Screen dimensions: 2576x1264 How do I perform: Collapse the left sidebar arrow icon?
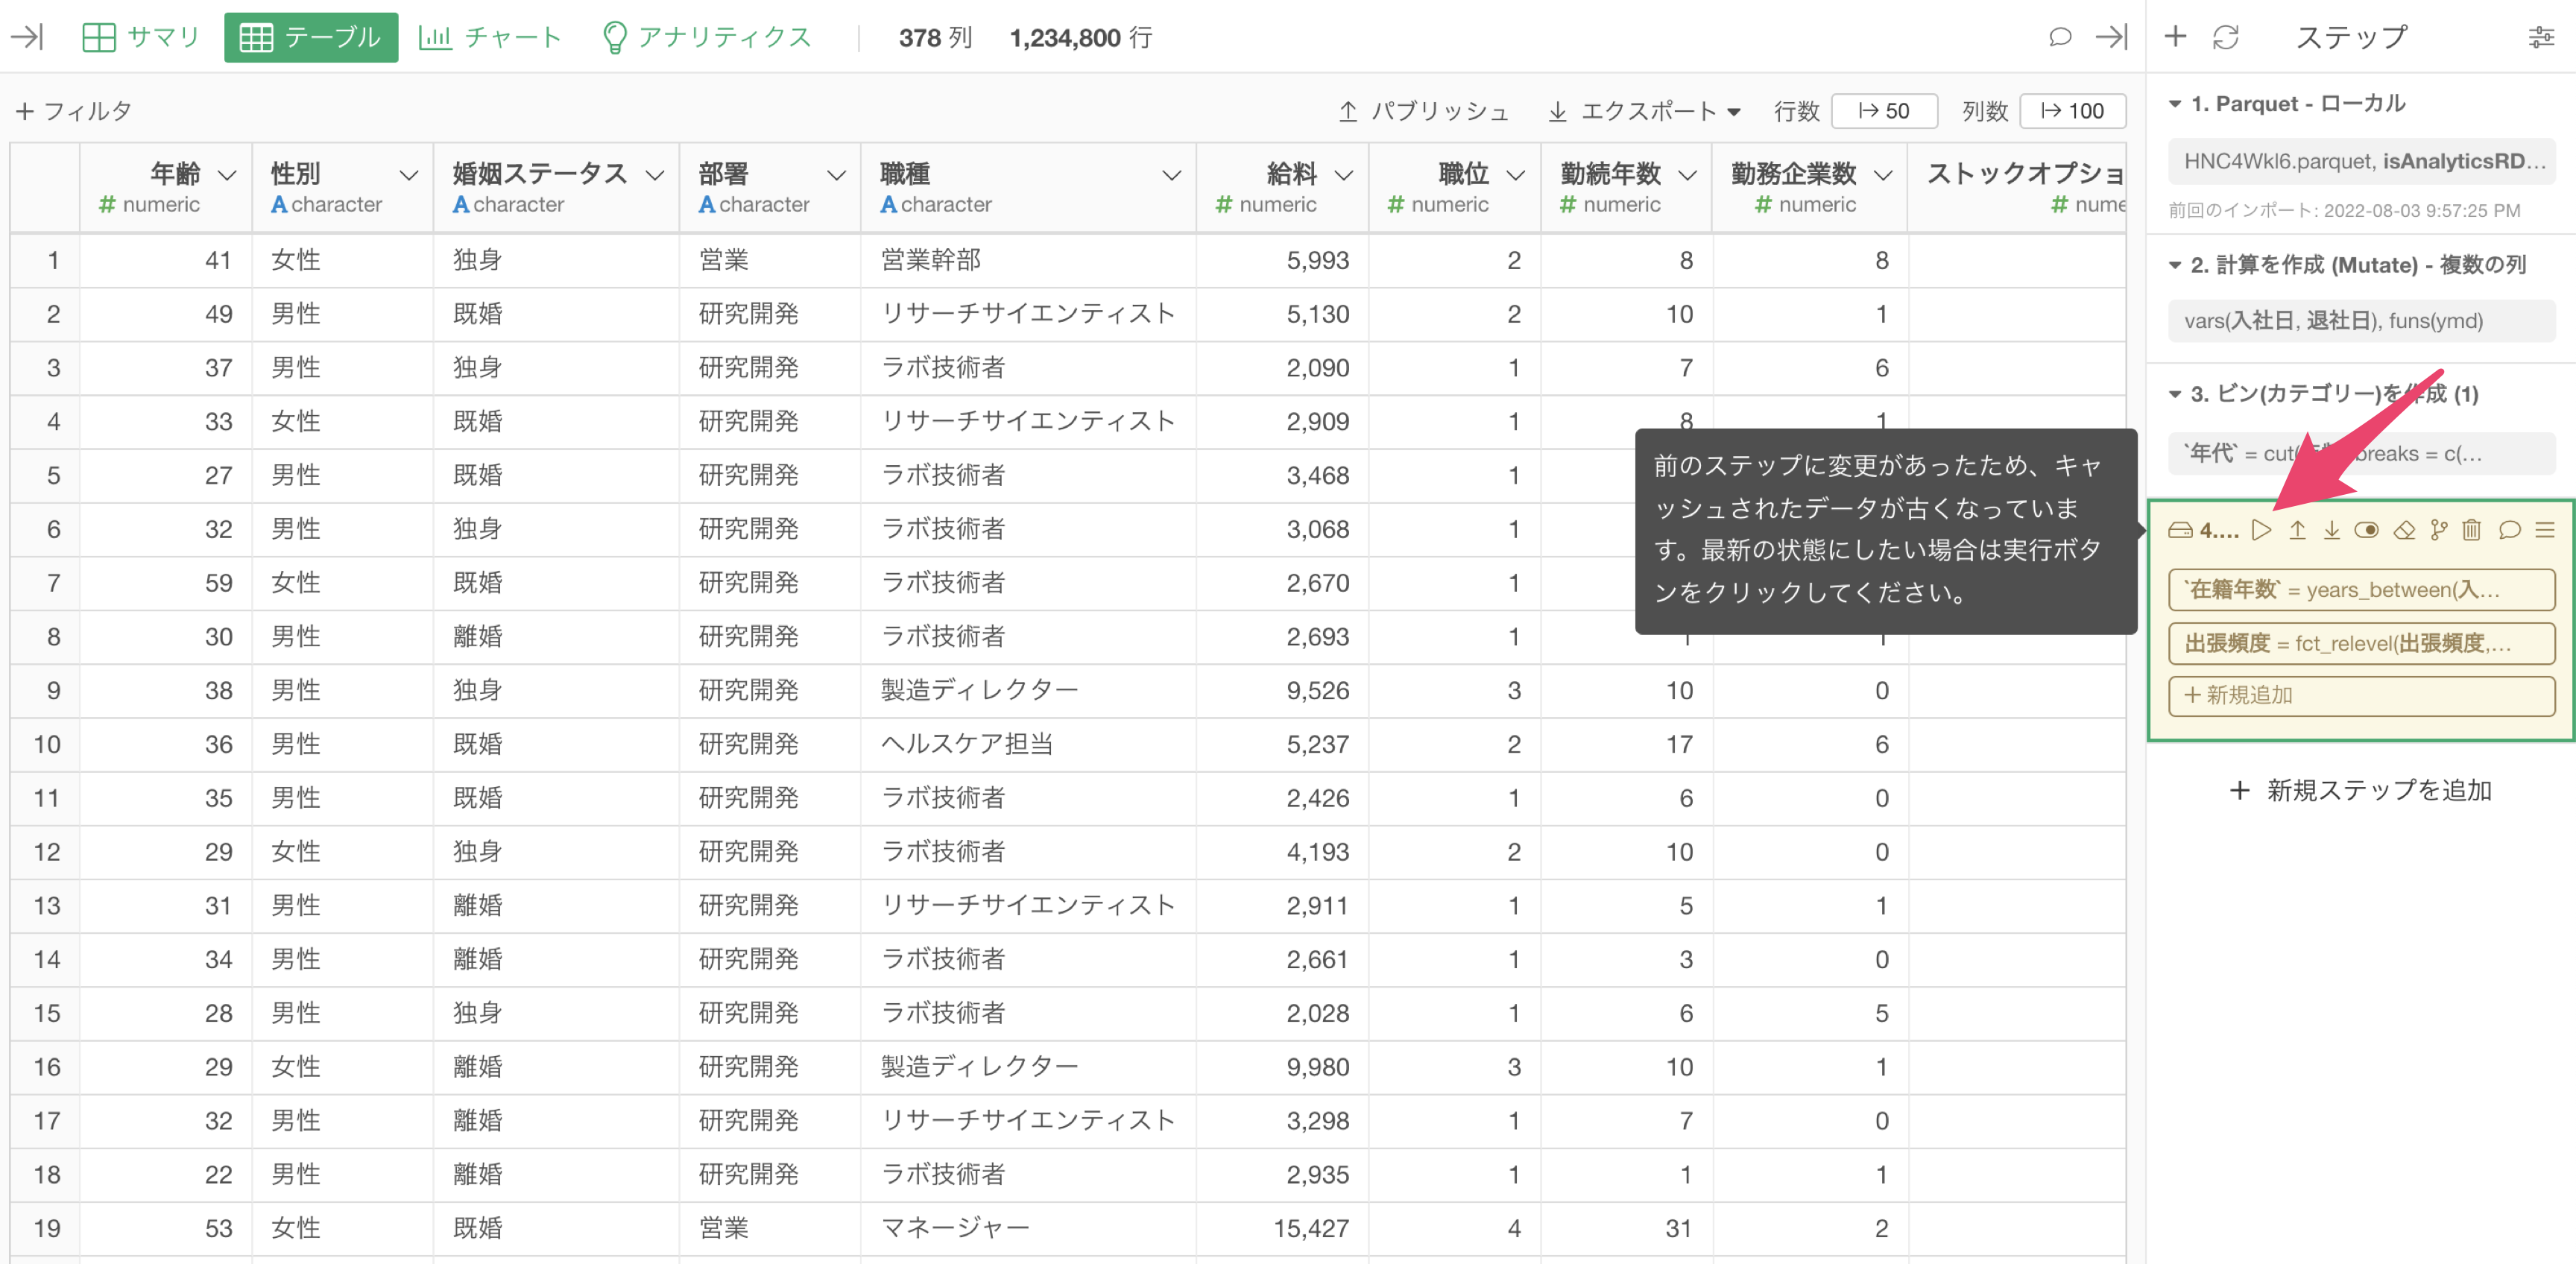27,37
